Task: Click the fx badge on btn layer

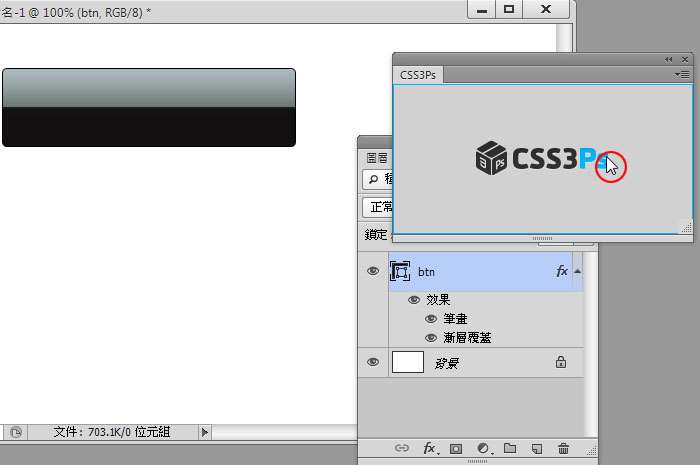Action: click(x=562, y=271)
